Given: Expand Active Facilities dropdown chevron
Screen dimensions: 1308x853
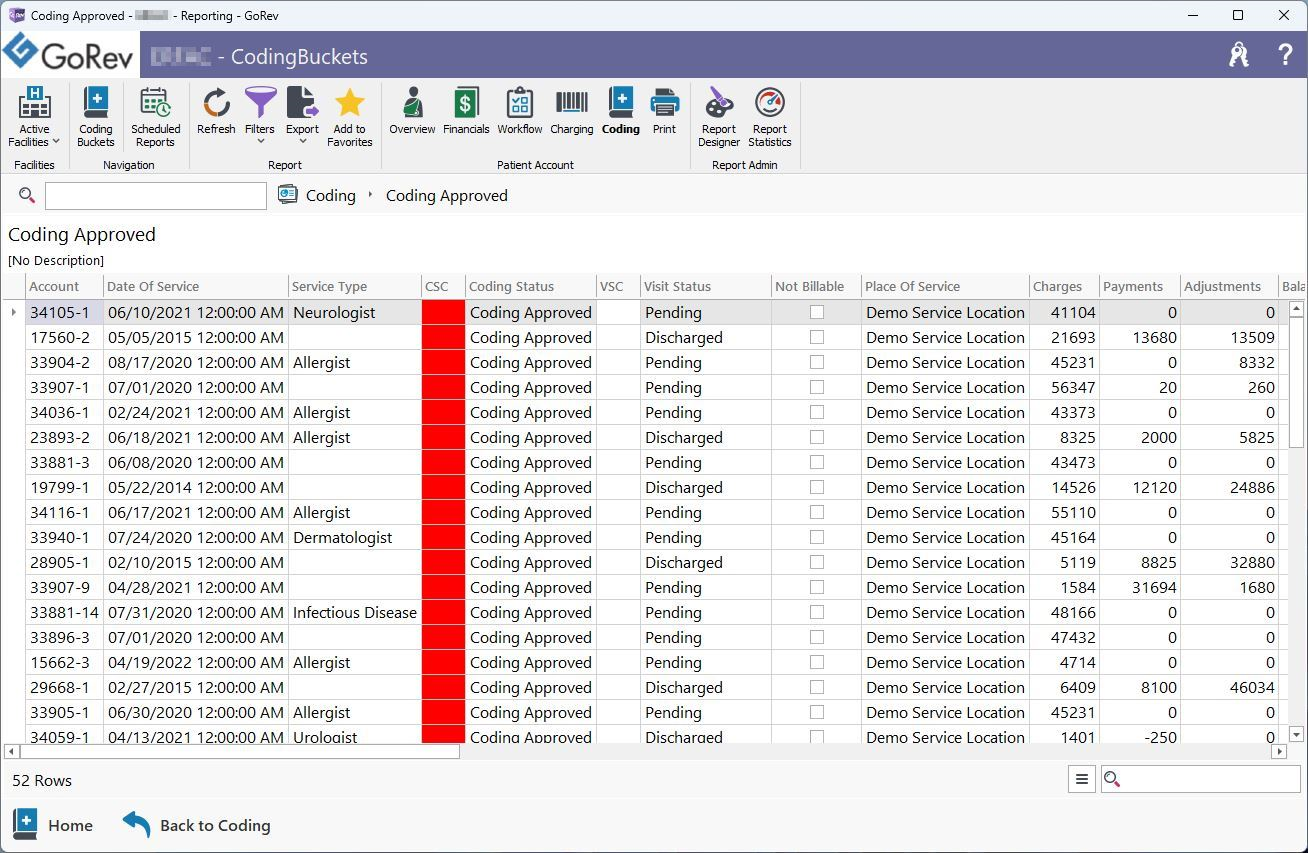Looking at the screenshot, I should pos(56,142).
